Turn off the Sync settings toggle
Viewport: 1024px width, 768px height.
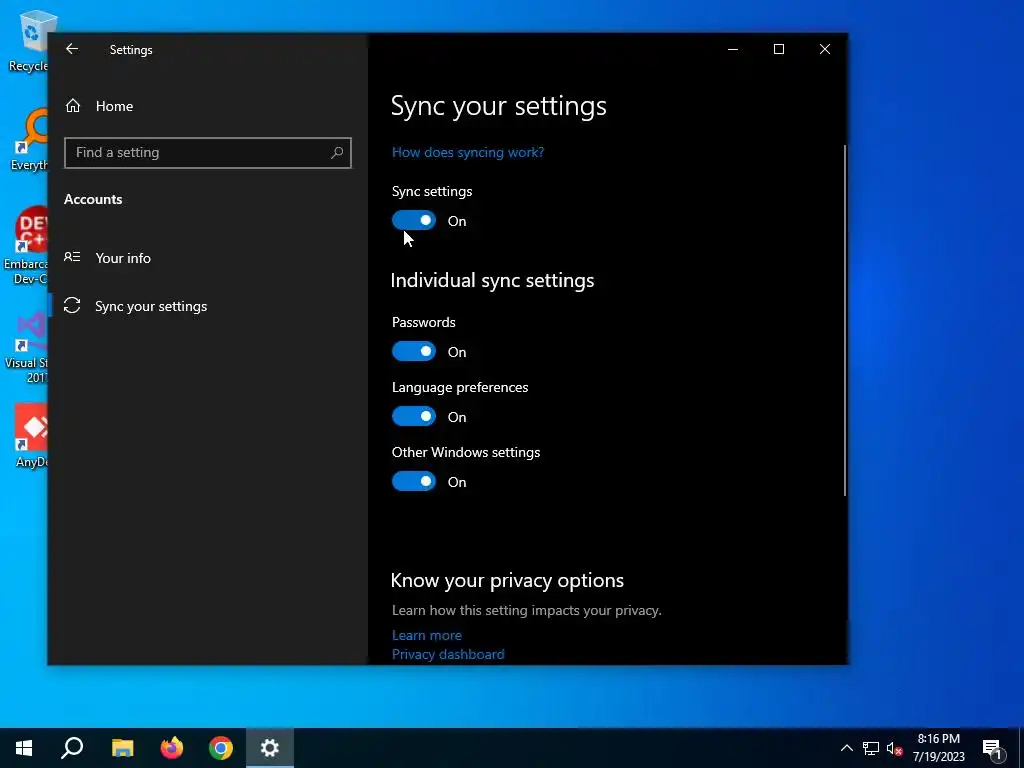[414, 220]
